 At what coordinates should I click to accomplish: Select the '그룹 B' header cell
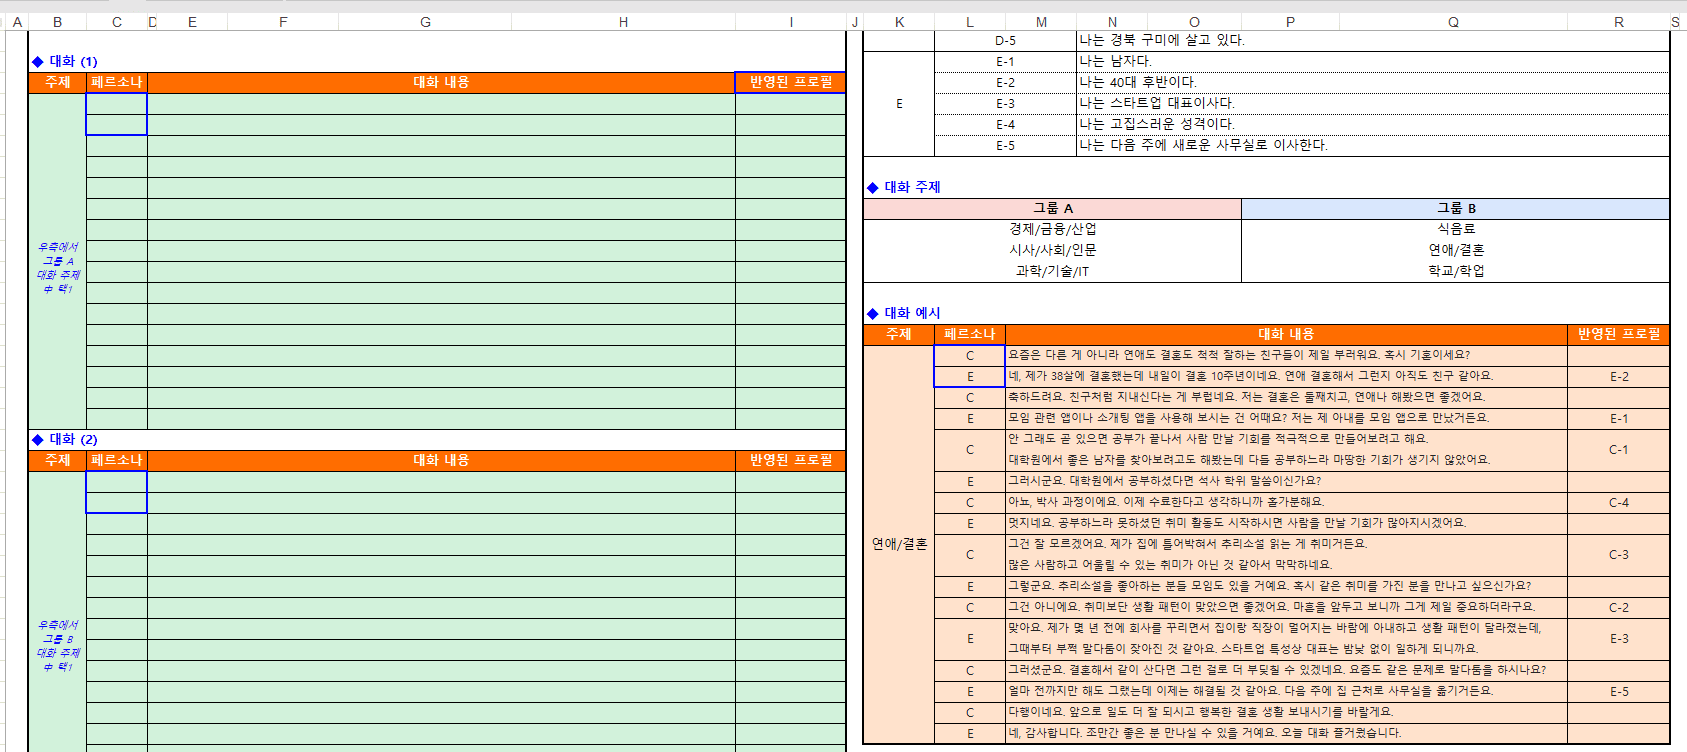coord(1456,208)
